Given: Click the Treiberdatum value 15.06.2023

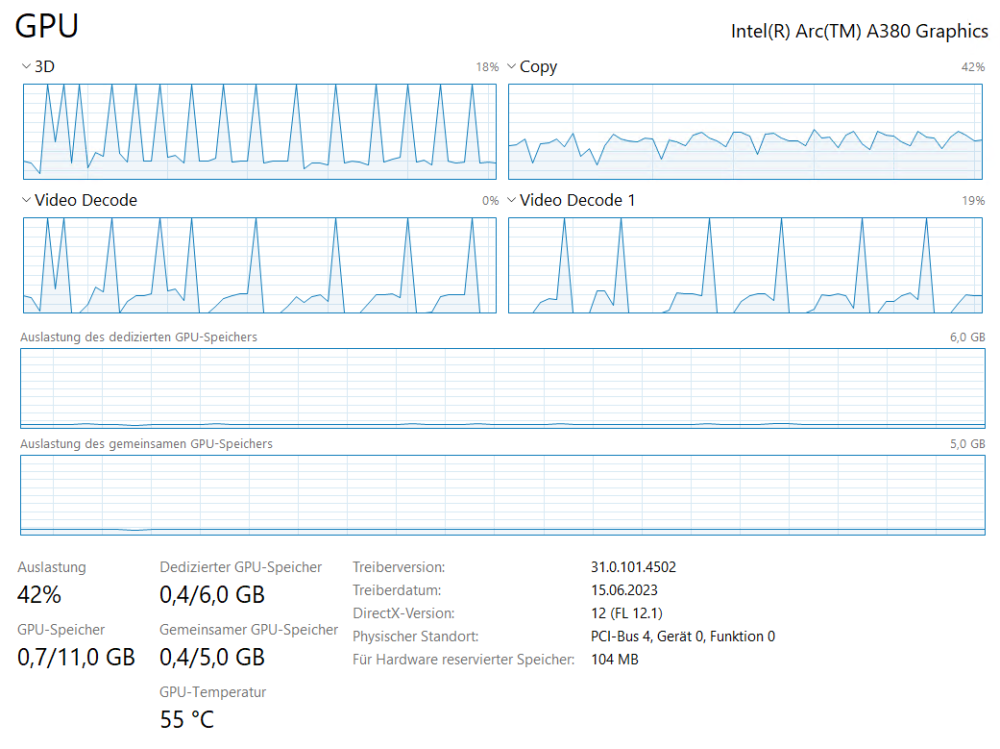Looking at the screenshot, I should pos(624,590).
